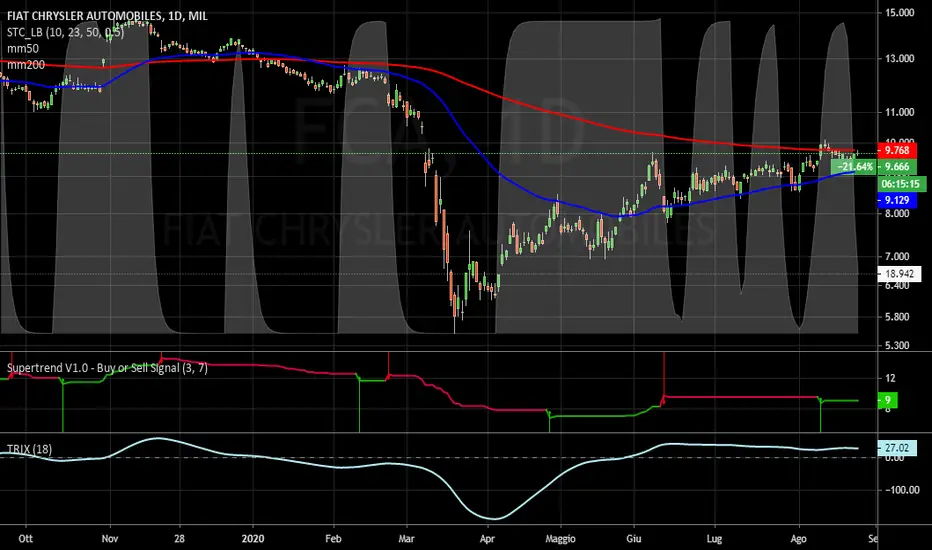This screenshot has height=550, width=932.
Task: Click the Maggio date label on time axis
Action: 561,539
